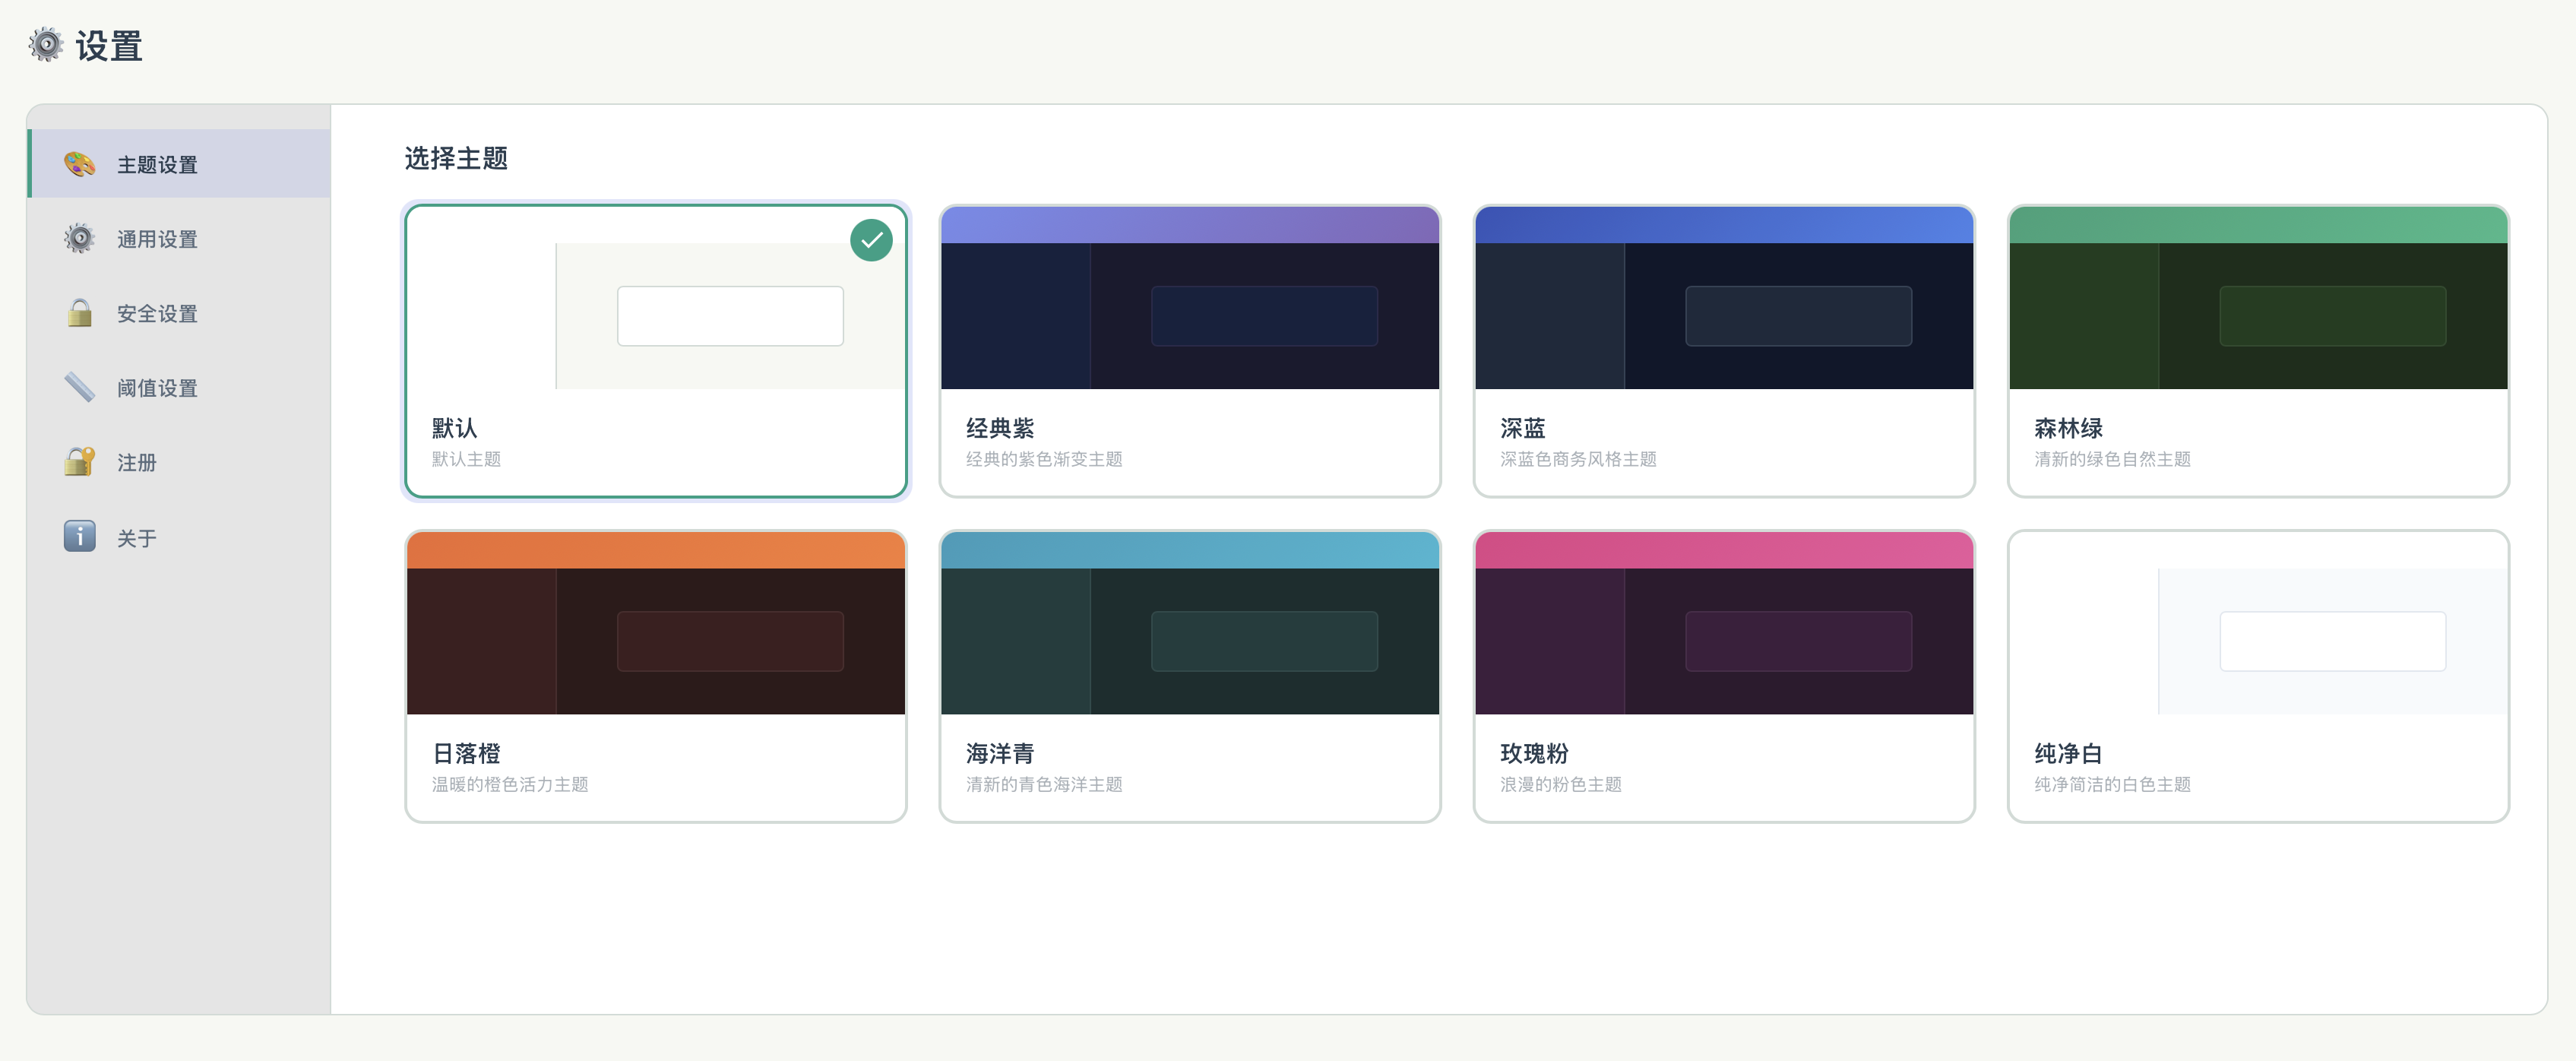Go to 阈值设置 in the sidebar
The height and width of the screenshot is (1061, 2576).
click(179, 387)
